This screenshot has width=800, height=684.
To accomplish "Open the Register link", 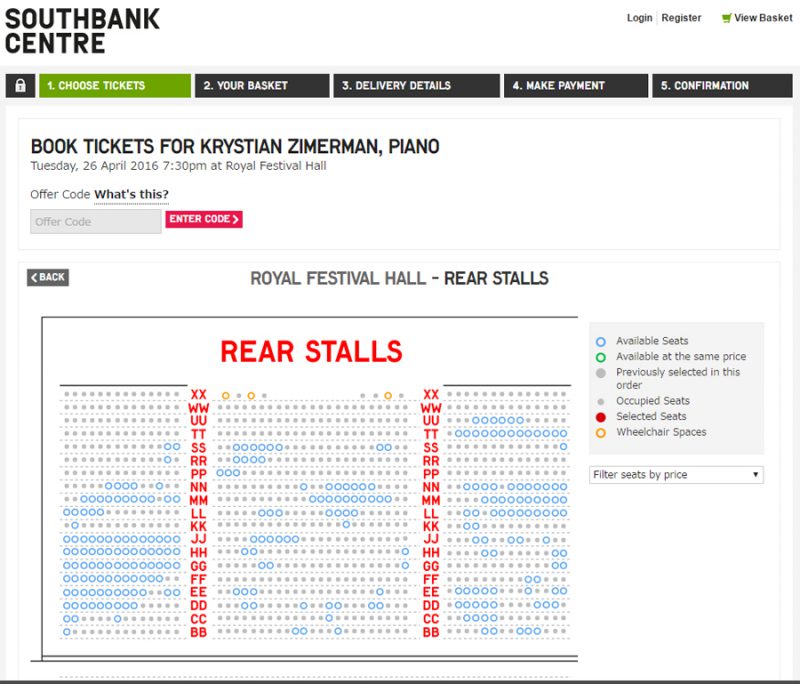I will pos(681,18).
